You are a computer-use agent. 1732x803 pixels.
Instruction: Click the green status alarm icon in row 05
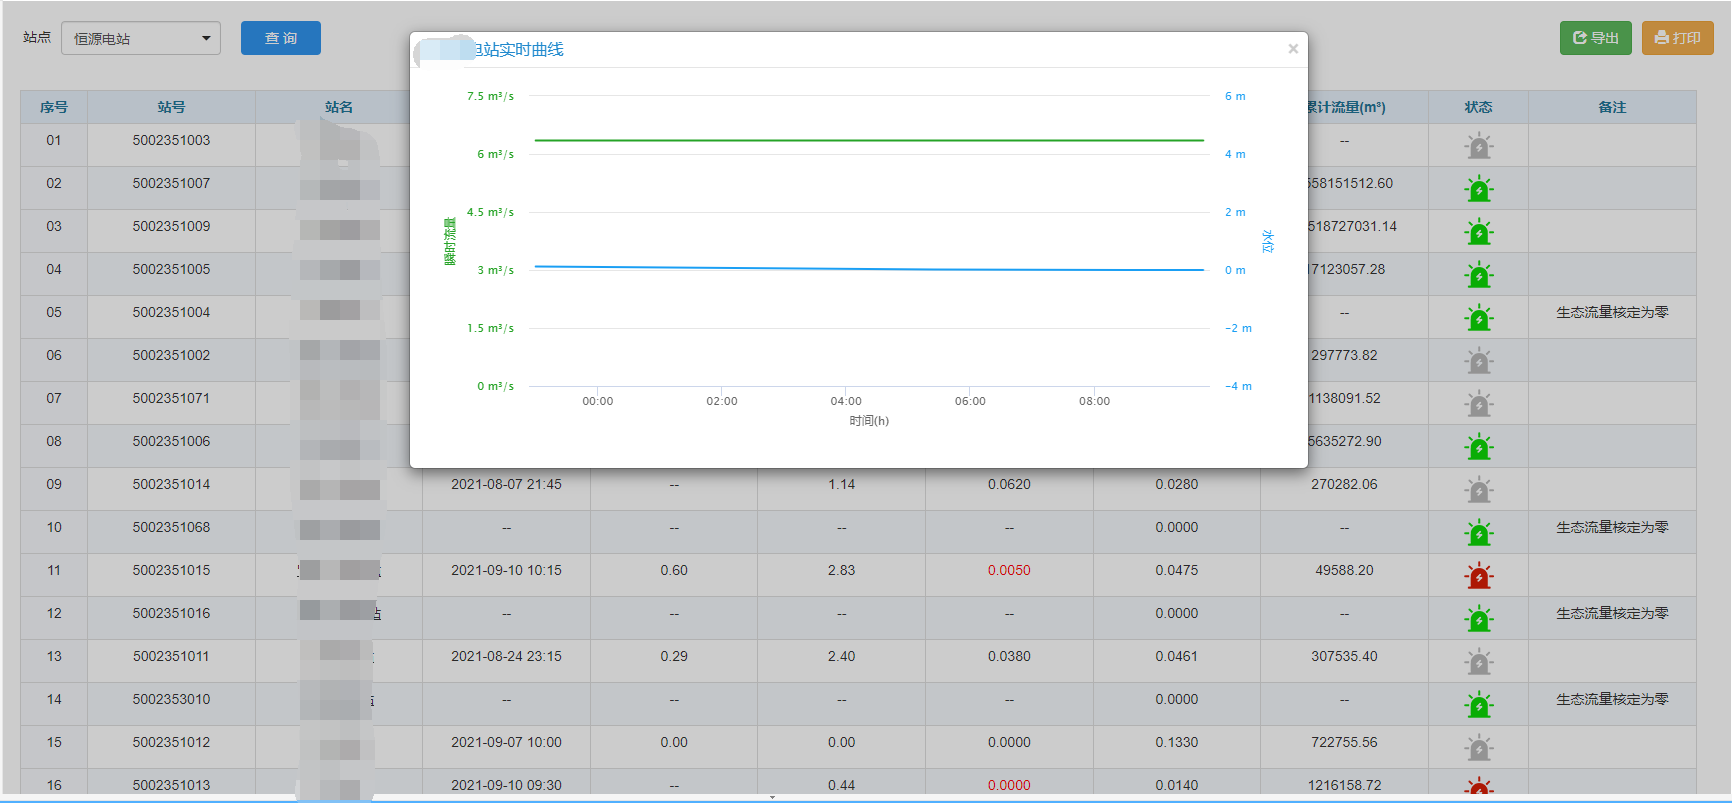click(x=1478, y=319)
